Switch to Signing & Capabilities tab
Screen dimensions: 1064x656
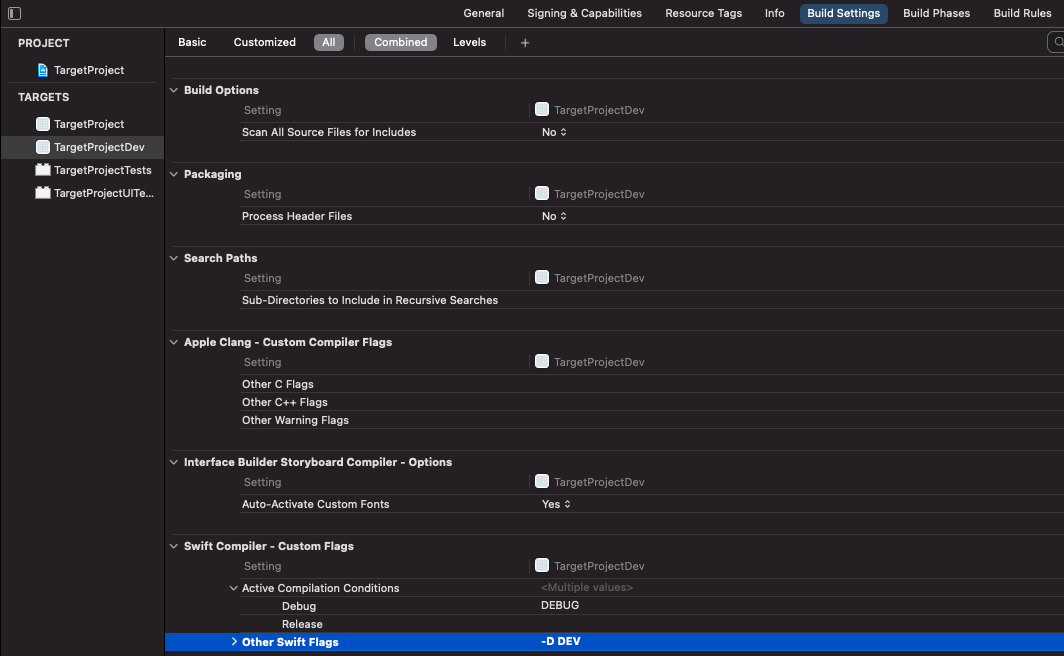(x=584, y=13)
